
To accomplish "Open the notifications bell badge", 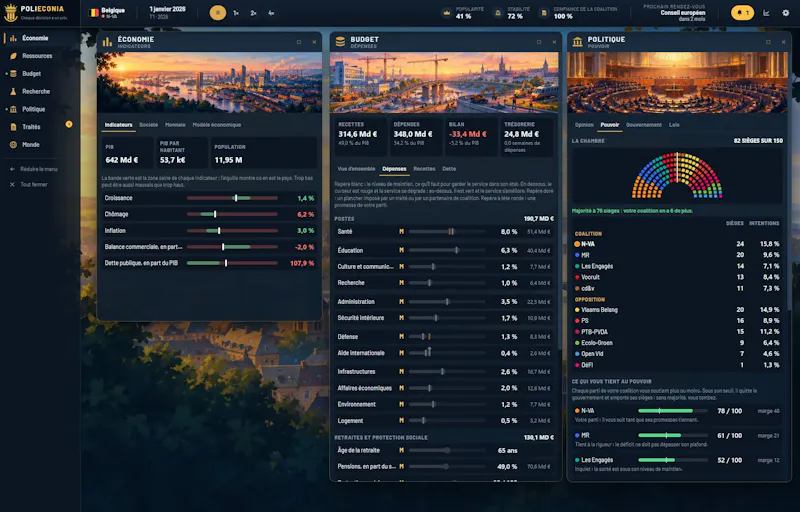I will click(742, 13).
